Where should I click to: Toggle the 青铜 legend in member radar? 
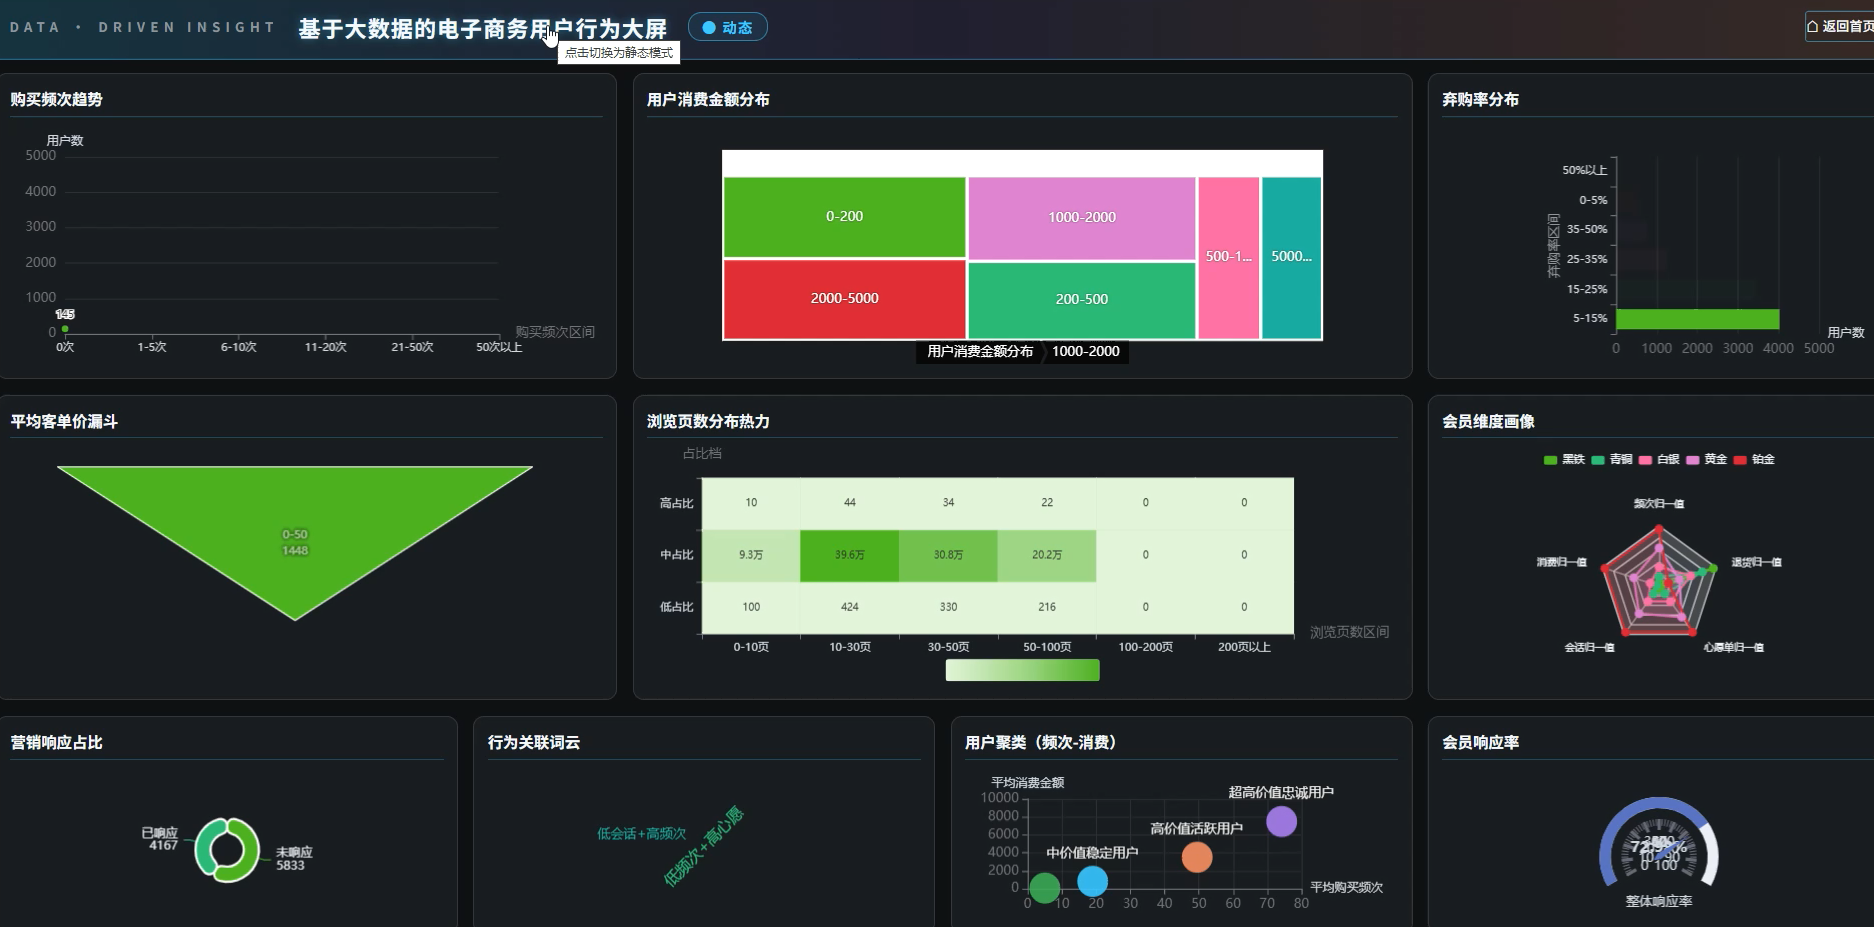pyautogui.click(x=1611, y=459)
